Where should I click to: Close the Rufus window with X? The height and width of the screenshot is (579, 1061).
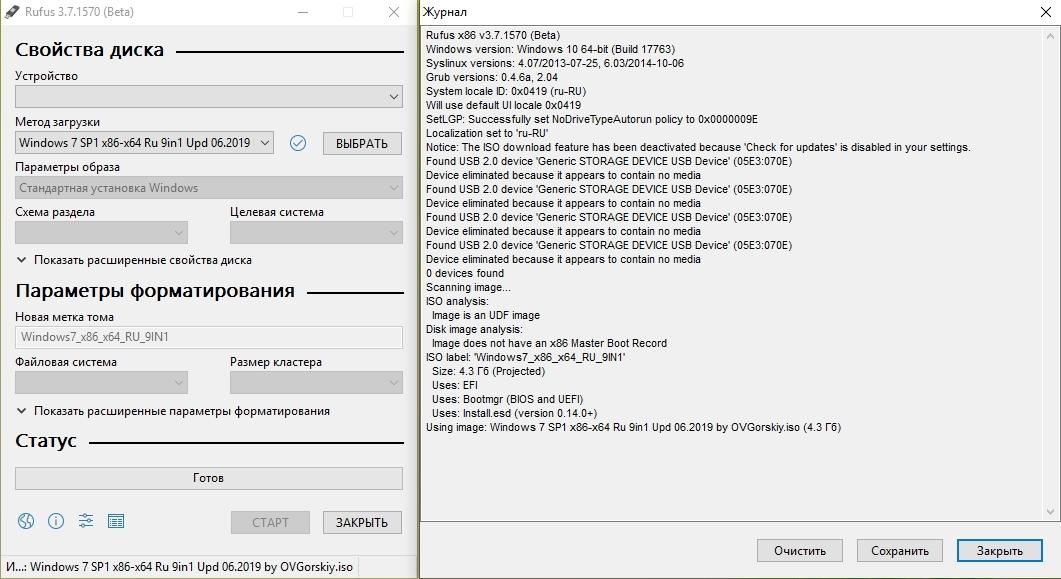[x=394, y=12]
